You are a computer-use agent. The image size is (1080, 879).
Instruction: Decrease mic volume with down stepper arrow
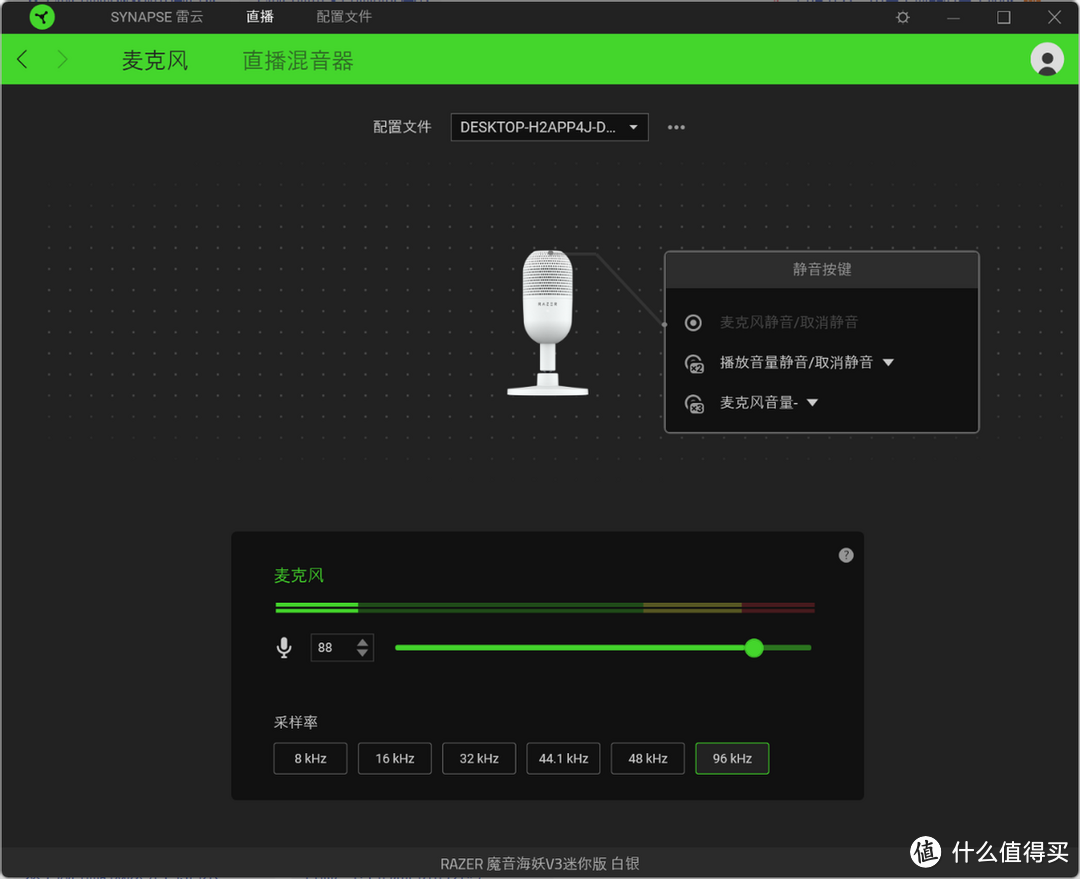tap(362, 652)
